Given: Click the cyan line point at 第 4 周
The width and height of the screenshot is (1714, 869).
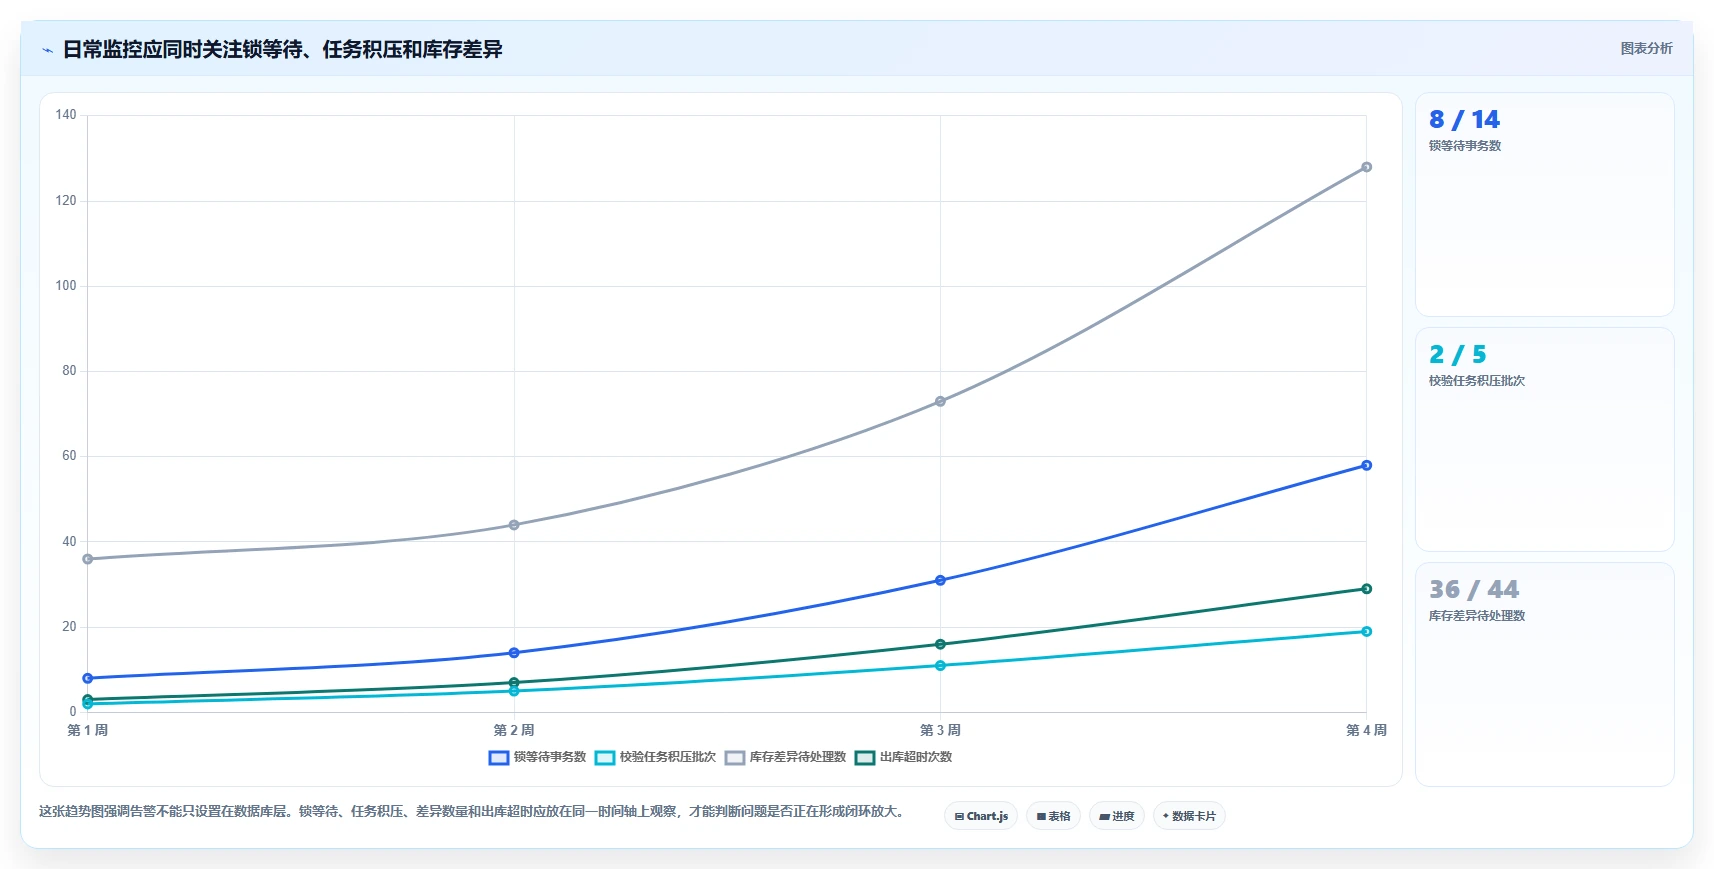Looking at the screenshot, I should click(x=1366, y=631).
